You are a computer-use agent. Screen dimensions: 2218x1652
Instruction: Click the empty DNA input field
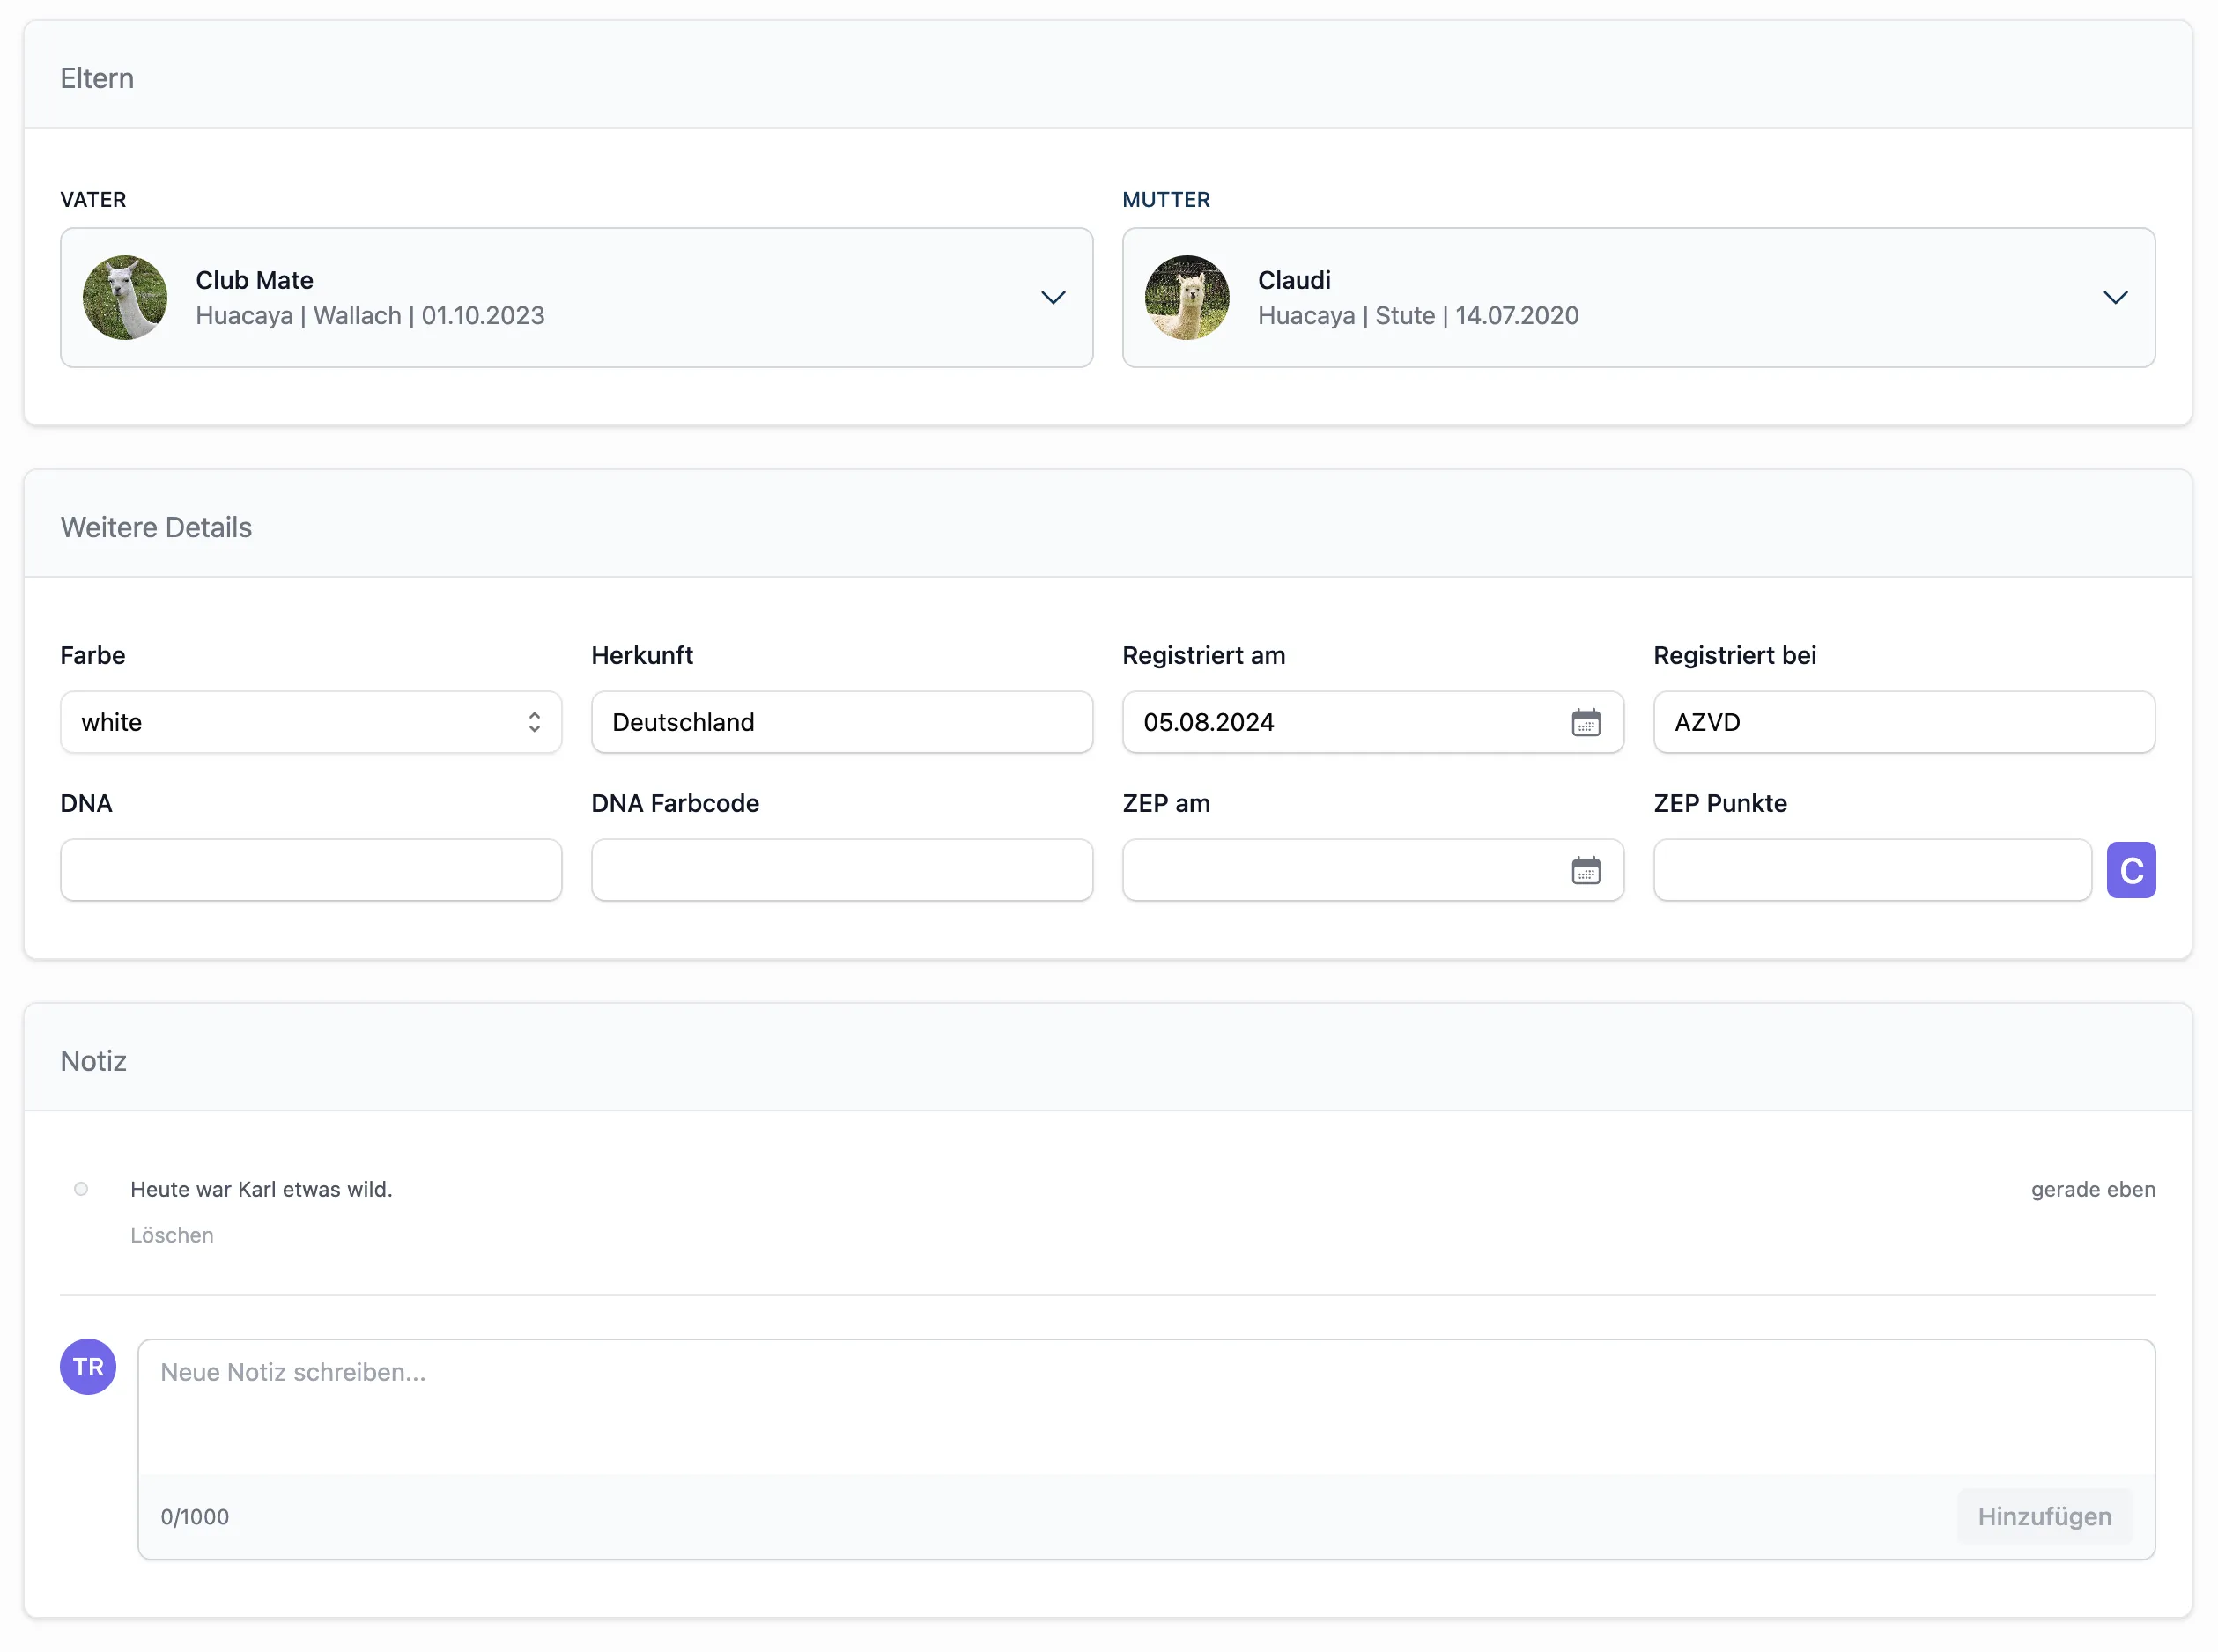click(x=310, y=870)
